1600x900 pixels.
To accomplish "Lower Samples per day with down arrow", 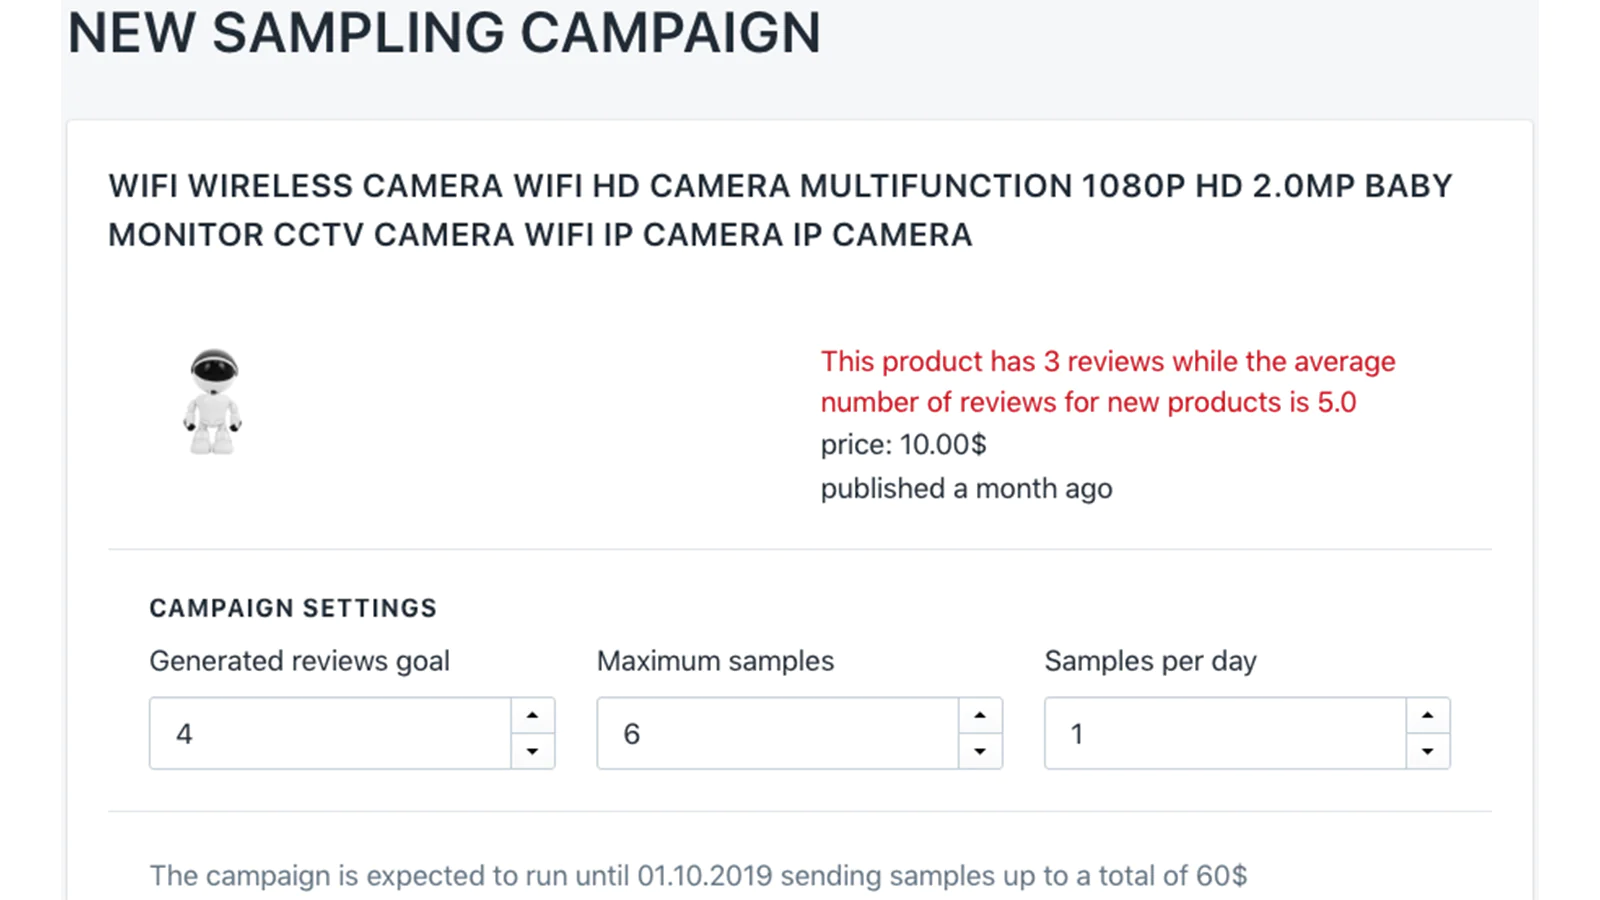I will (x=1428, y=751).
